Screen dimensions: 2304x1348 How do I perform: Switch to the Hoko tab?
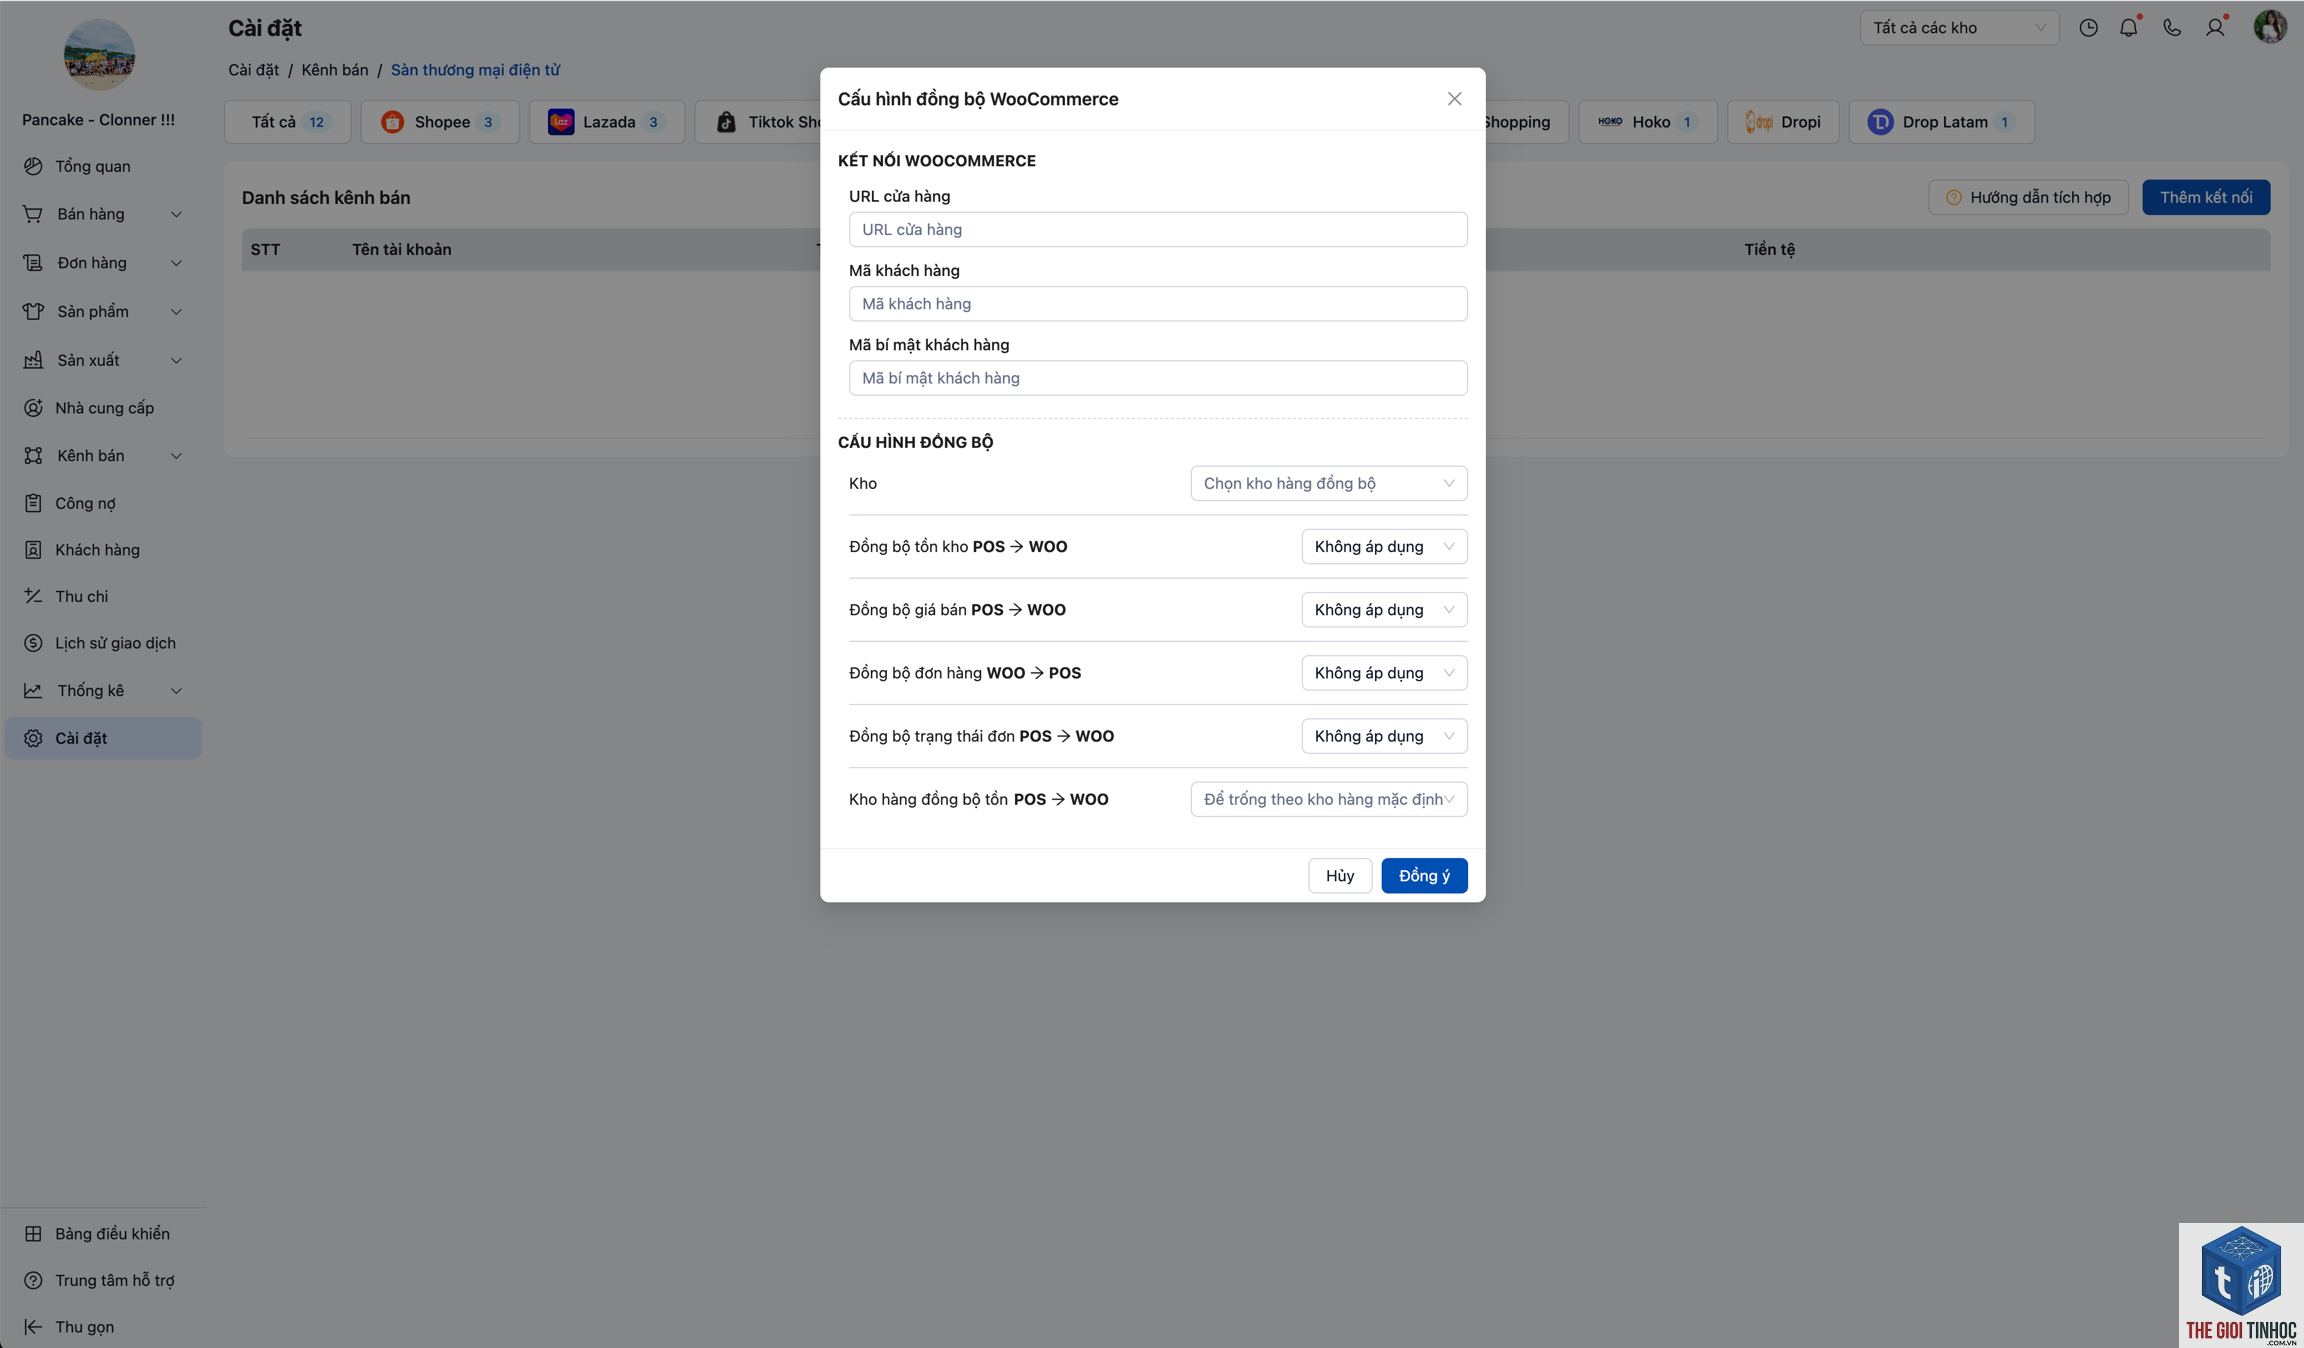click(x=1648, y=122)
